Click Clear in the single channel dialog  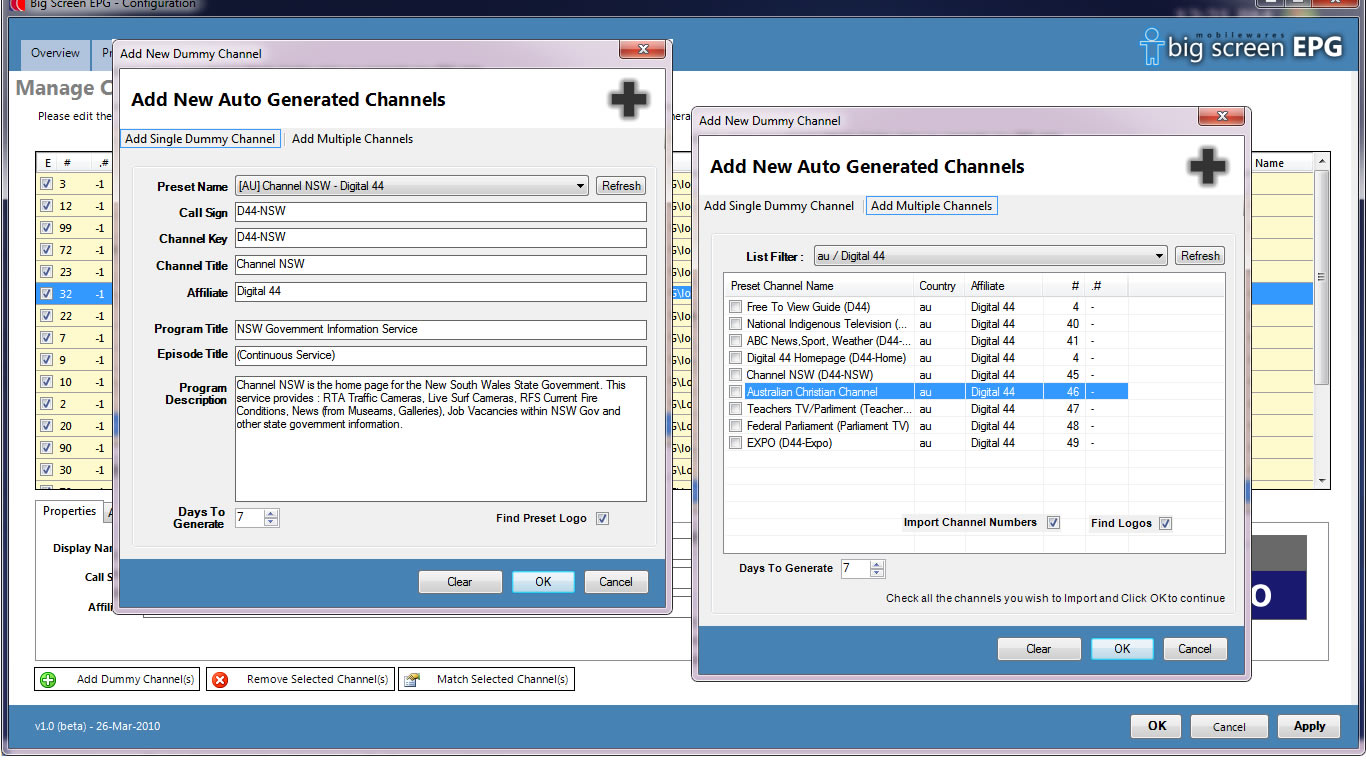click(460, 582)
